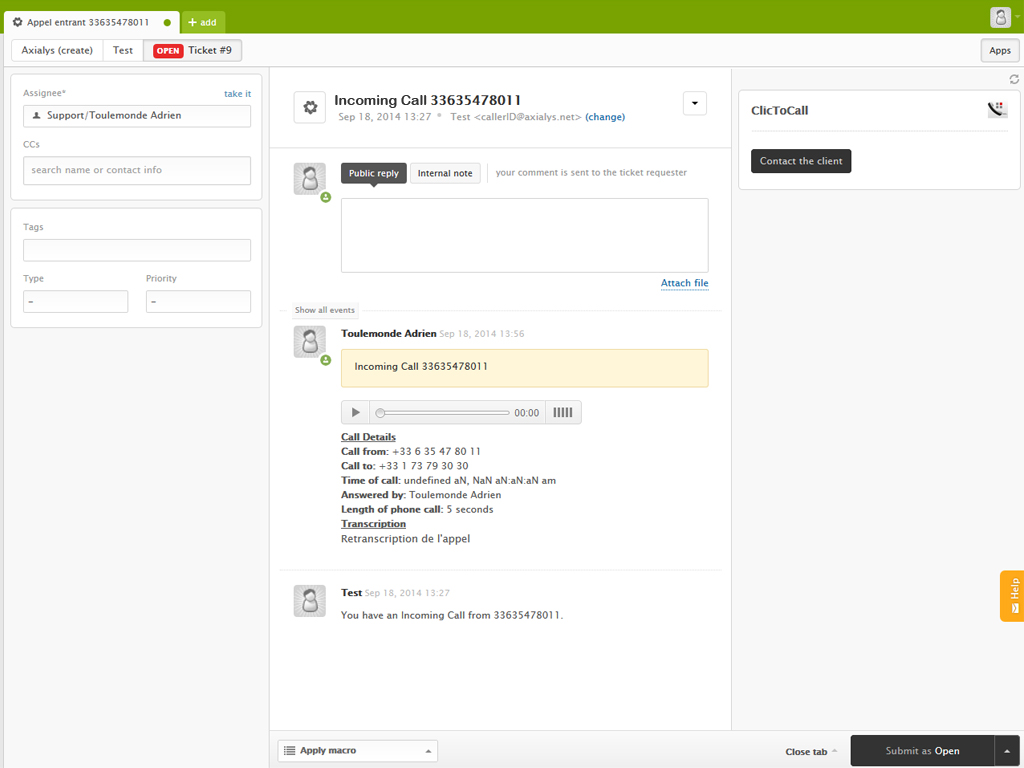Expand the Apply macro dropdown
This screenshot has height=768, width=1024.
coord(357,750)
